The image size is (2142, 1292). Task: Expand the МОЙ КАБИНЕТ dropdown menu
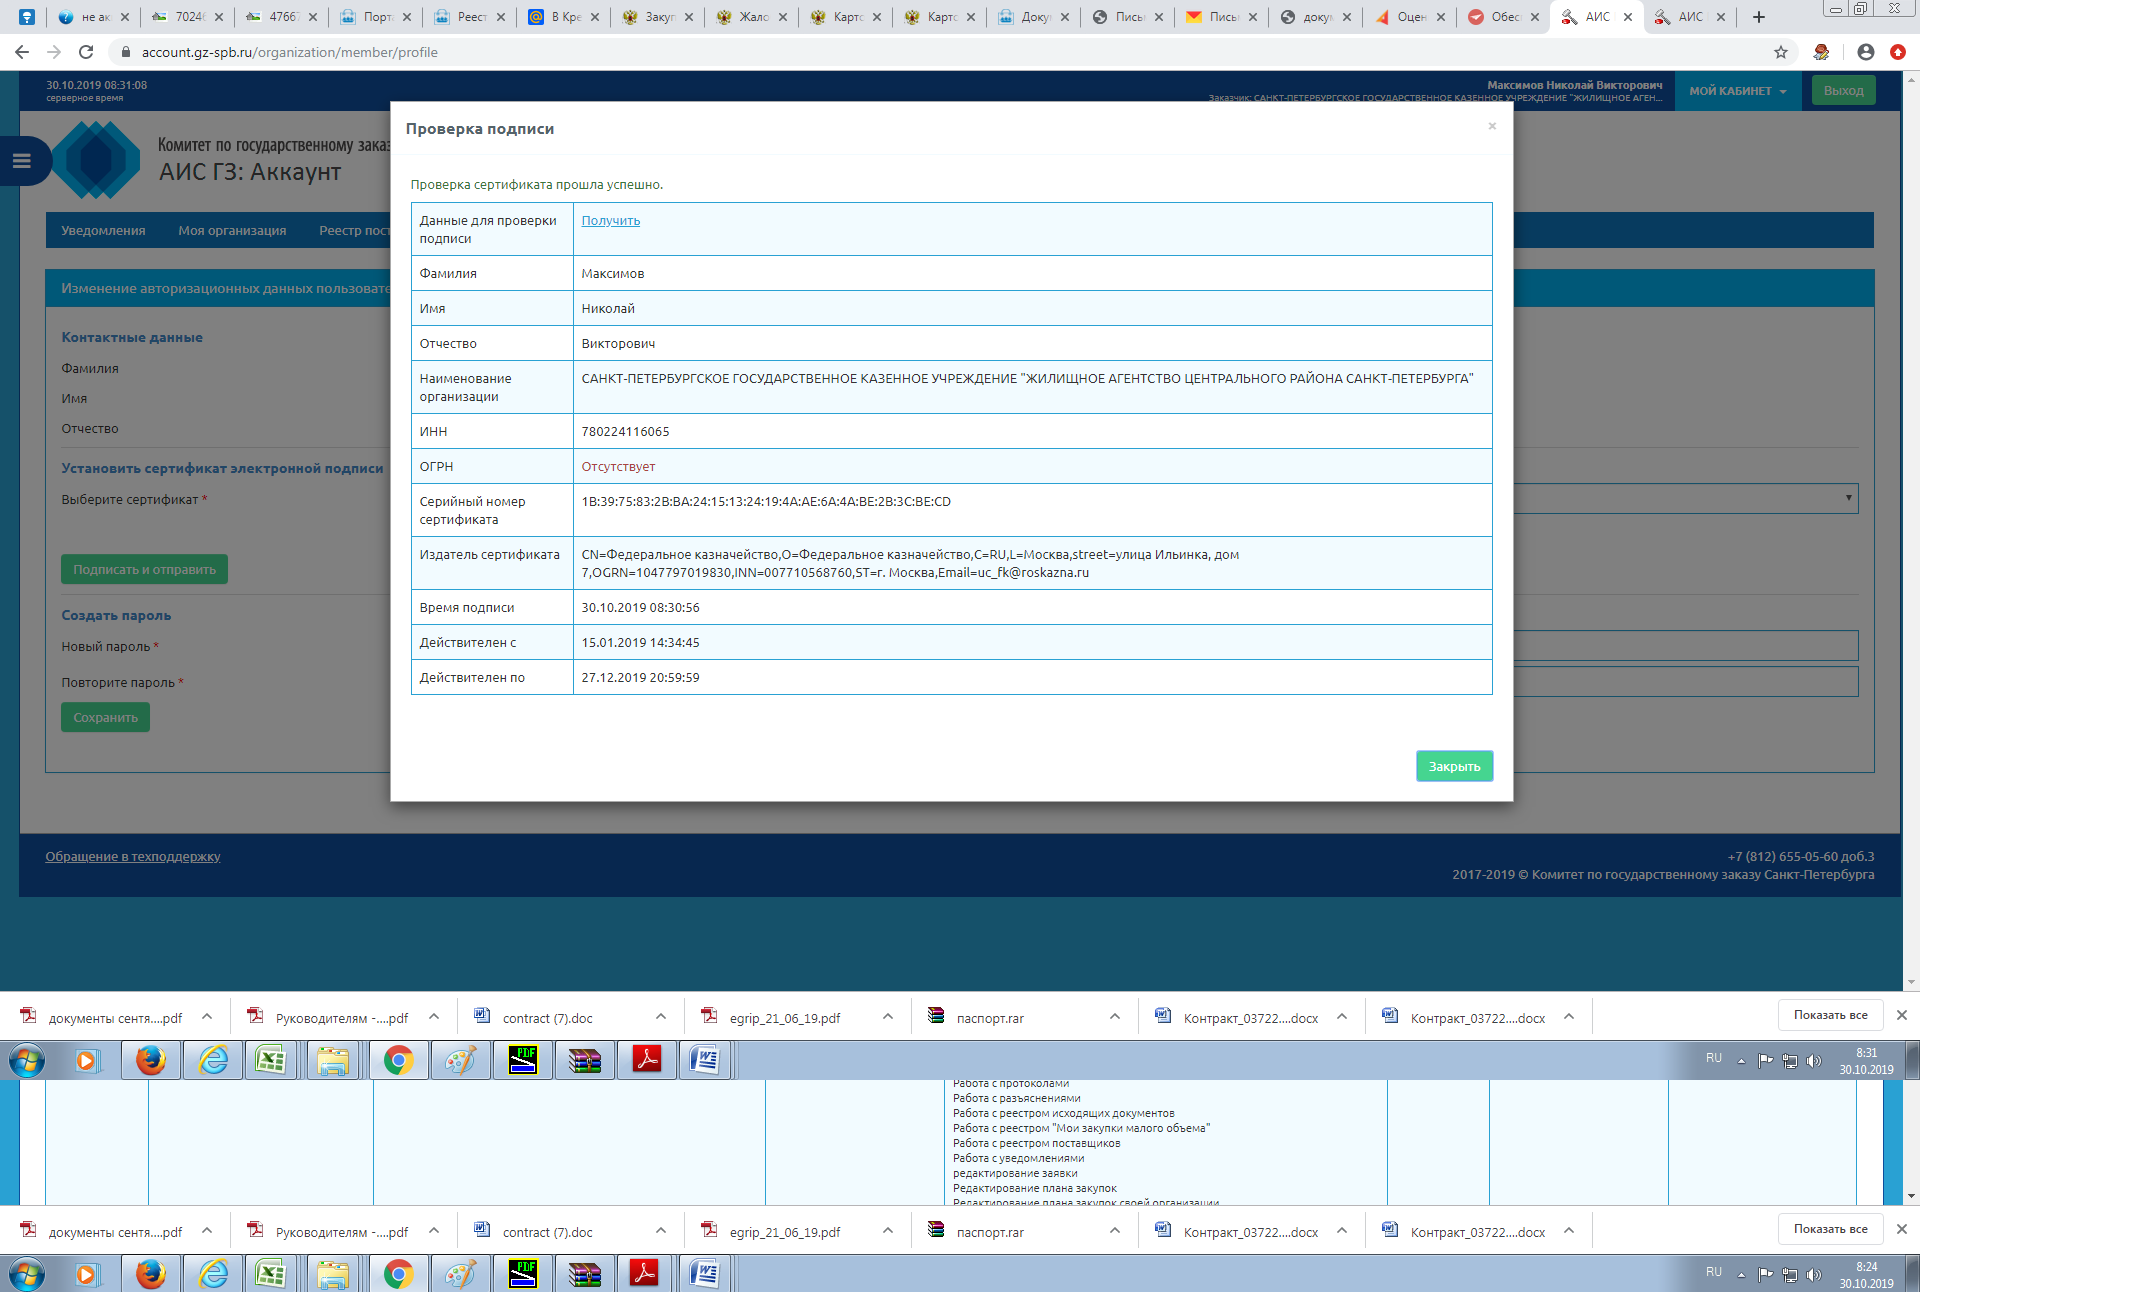point(1737,91)
